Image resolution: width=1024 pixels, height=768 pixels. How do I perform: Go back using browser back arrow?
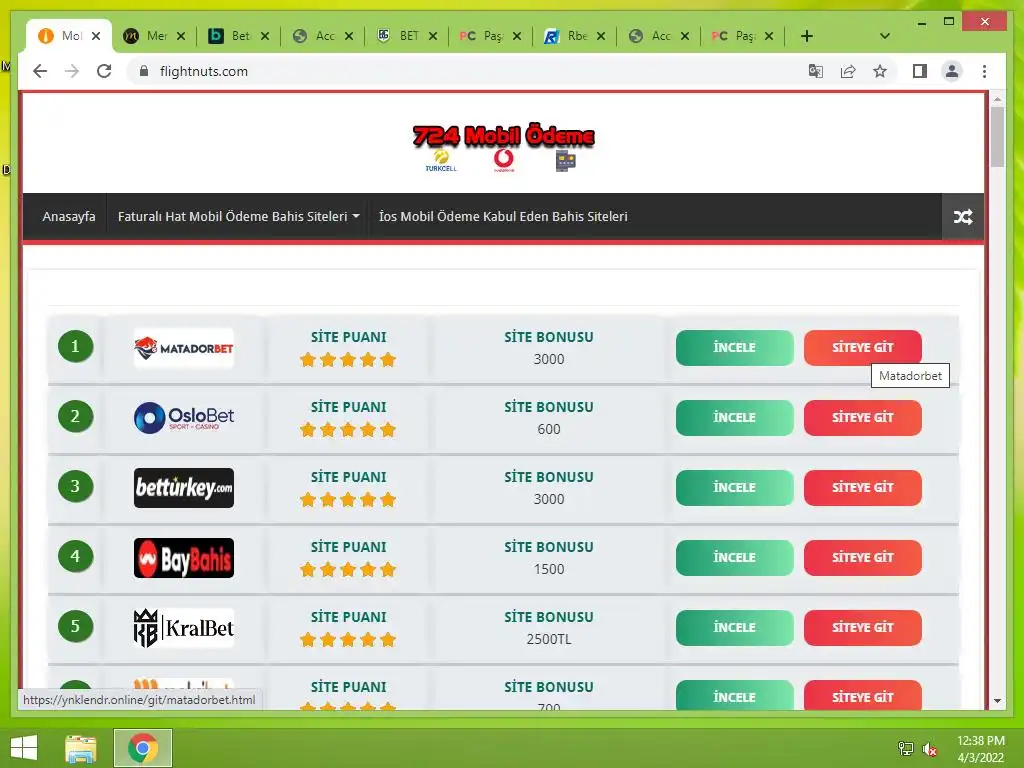(40, 71)
